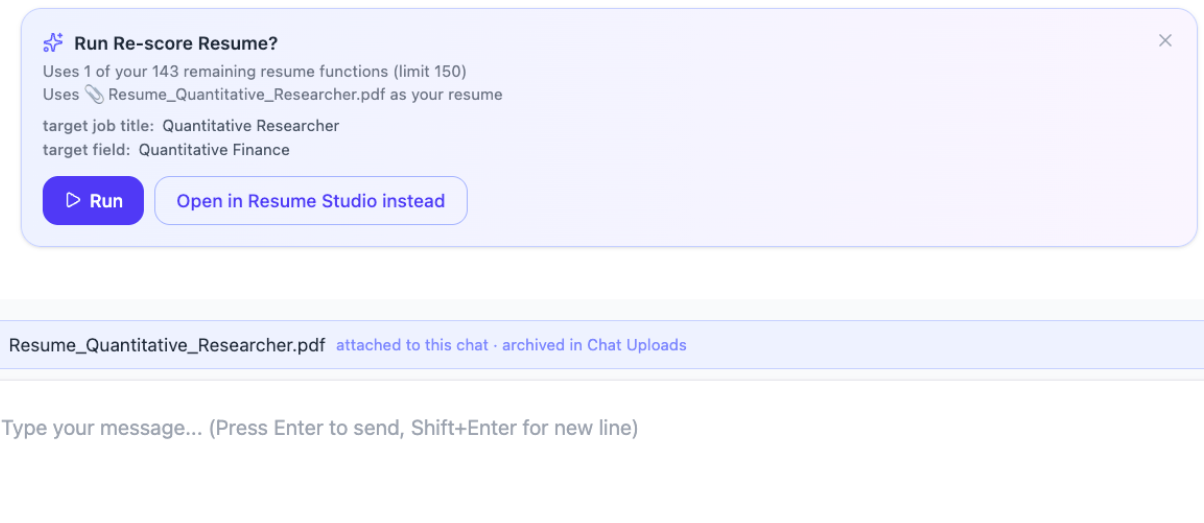The image size is (1204, 523).
Task: Click the sparkle icon beside Run Re-score Resume
Action: point(53,43)
